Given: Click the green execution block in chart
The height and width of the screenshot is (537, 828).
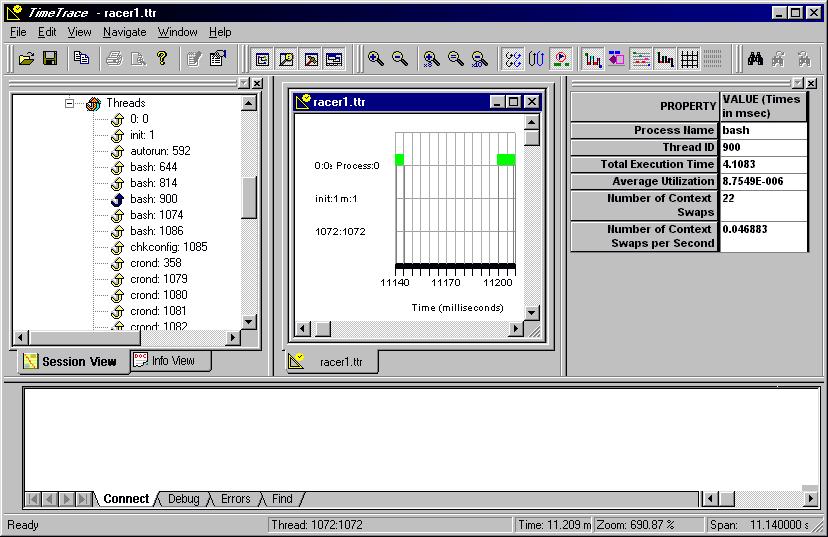Looking at the screenshot, I should click(x=506, y=160).
